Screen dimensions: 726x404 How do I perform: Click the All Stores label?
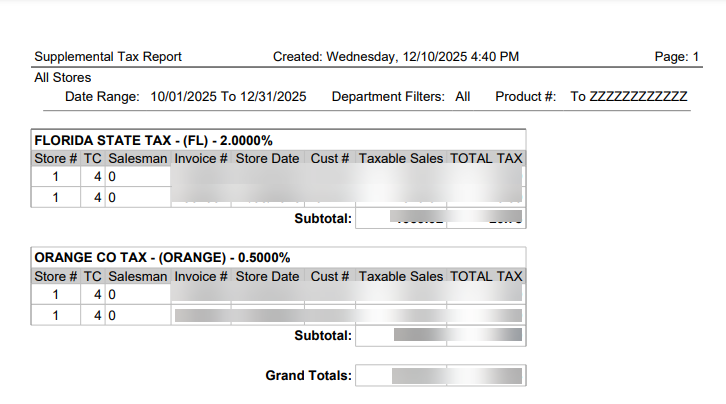click(x=62, y=77)
